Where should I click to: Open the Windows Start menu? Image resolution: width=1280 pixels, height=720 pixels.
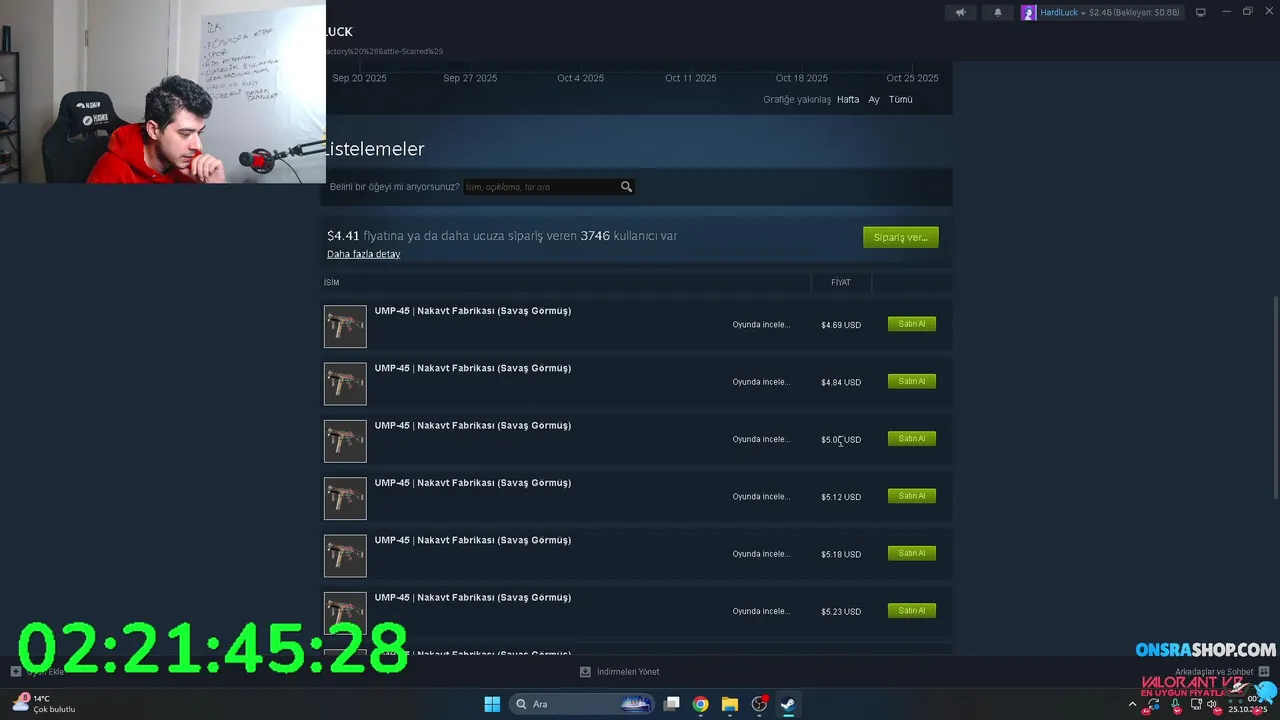tap(492, 704)
